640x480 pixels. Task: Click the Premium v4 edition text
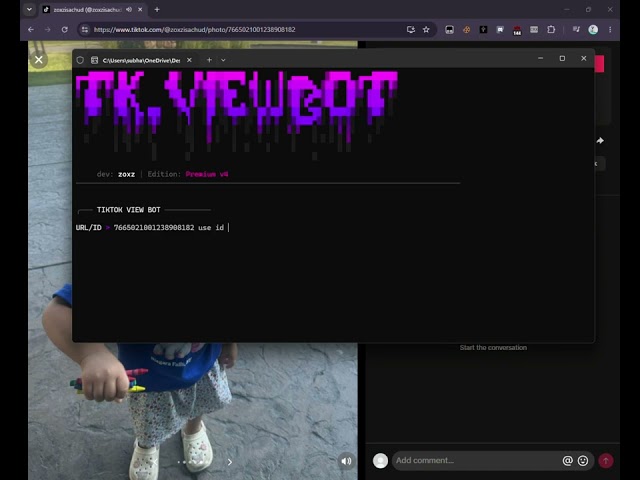point(207,174)
